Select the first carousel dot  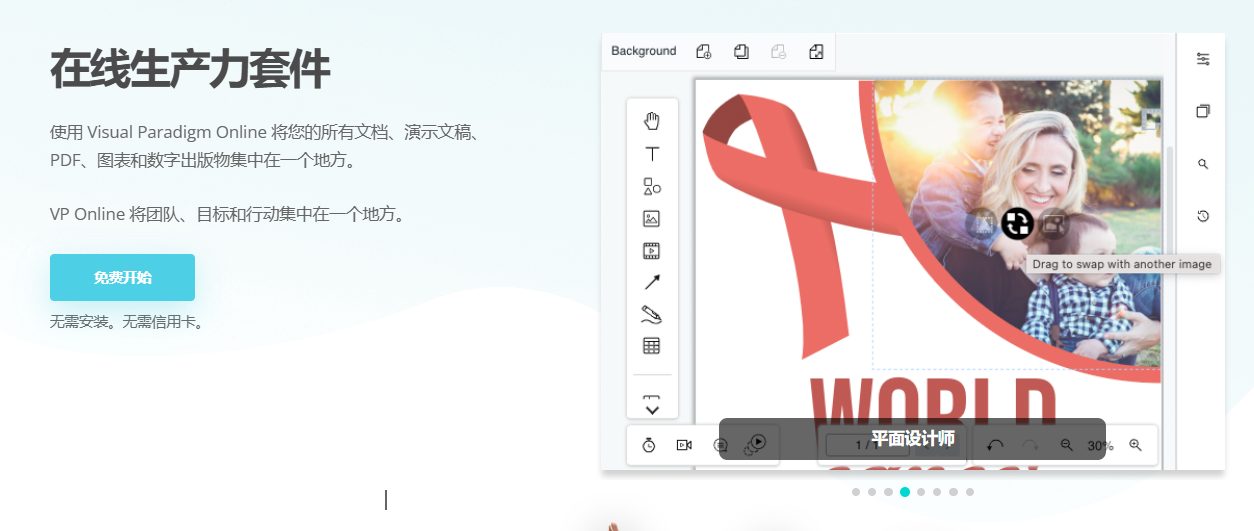[856, 492]
